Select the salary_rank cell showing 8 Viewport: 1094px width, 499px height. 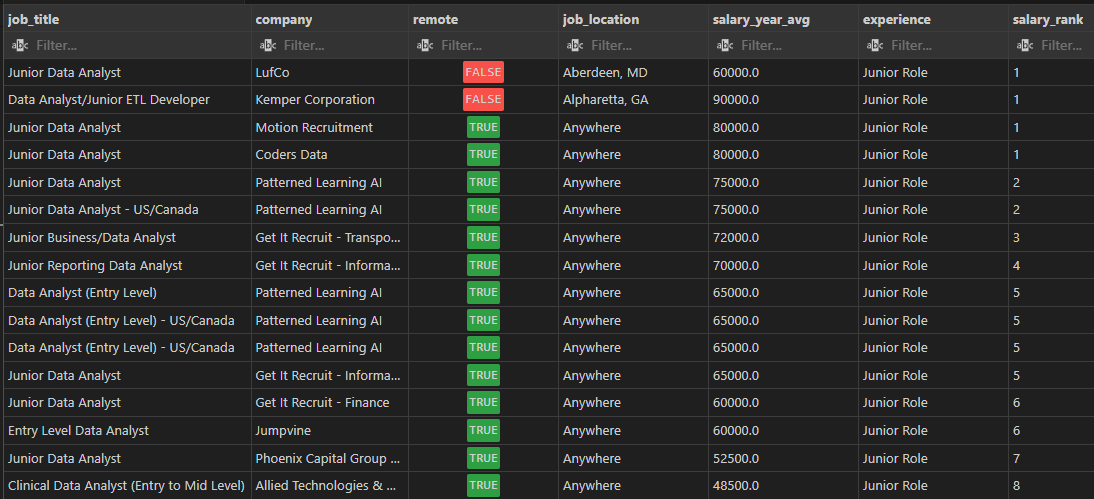click(x=1017, y=486)
